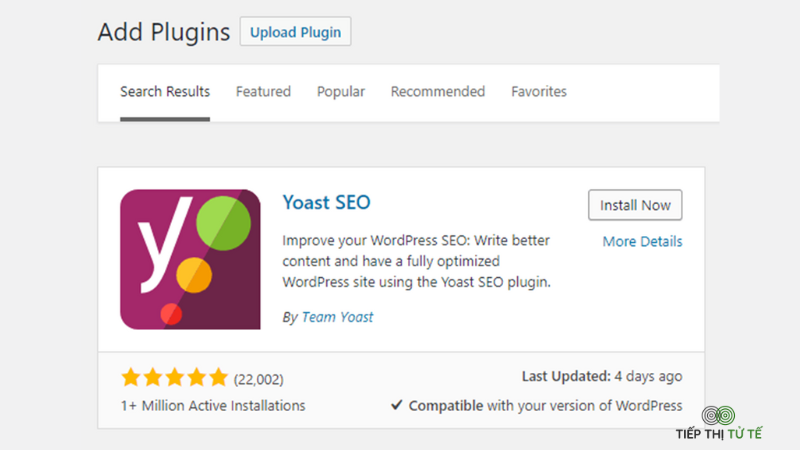
Task: Install Yoast SEO with Install Now
Action: pyautogui.click(x=635, y=205)
